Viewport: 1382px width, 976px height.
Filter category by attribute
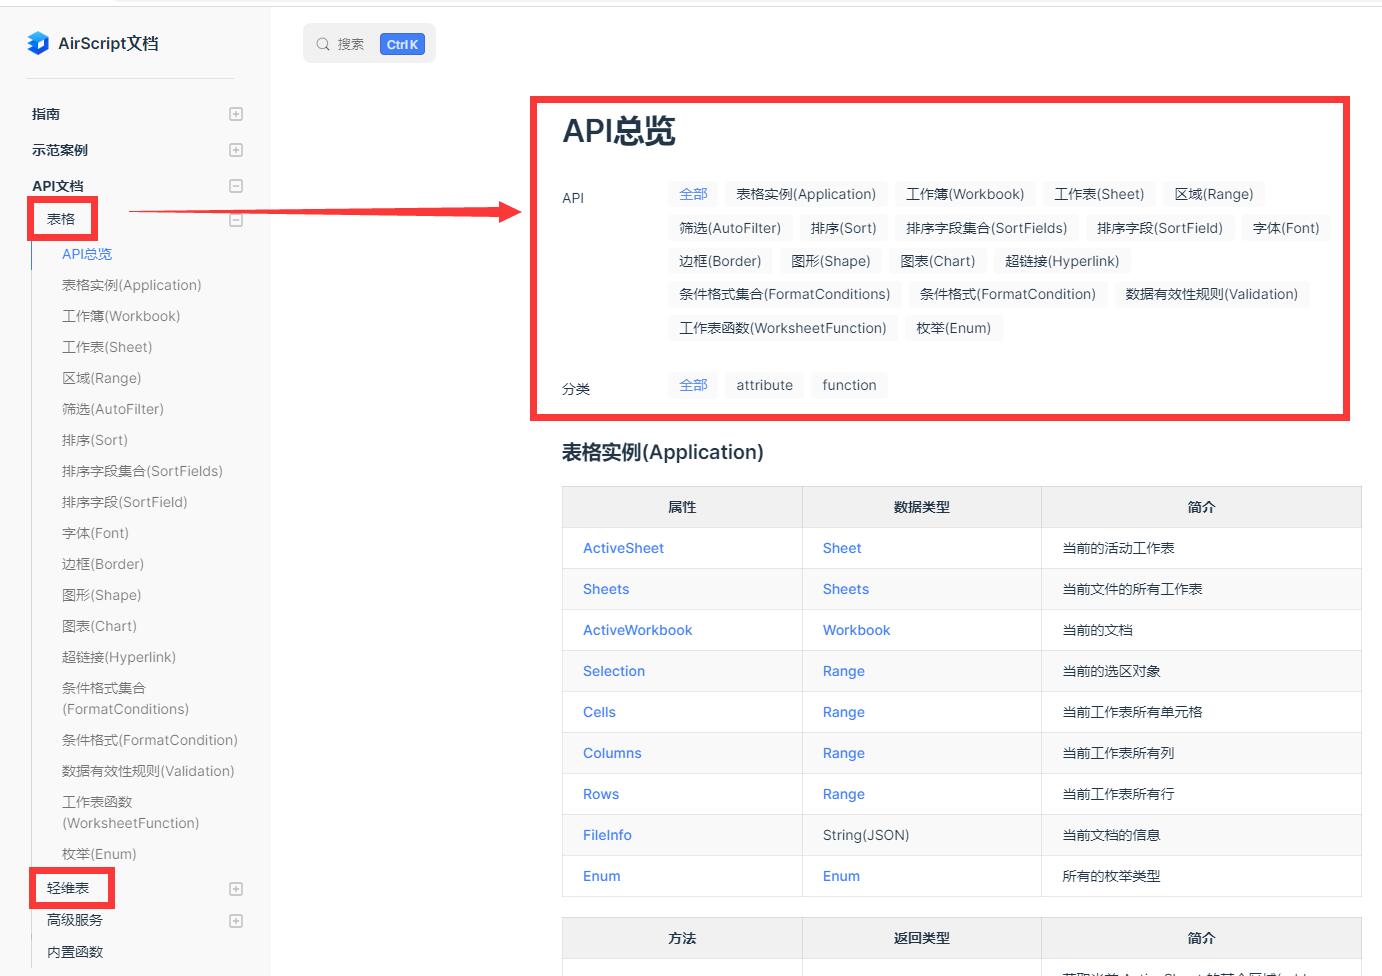[x=765, y=385]
